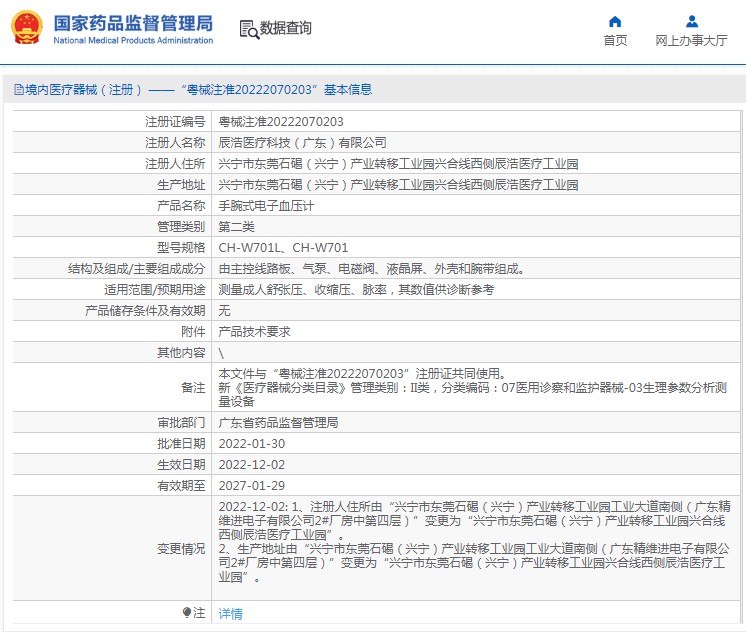
Task: Click the 网上办事大厅 person icon
Action: click(x=692, y=21)
